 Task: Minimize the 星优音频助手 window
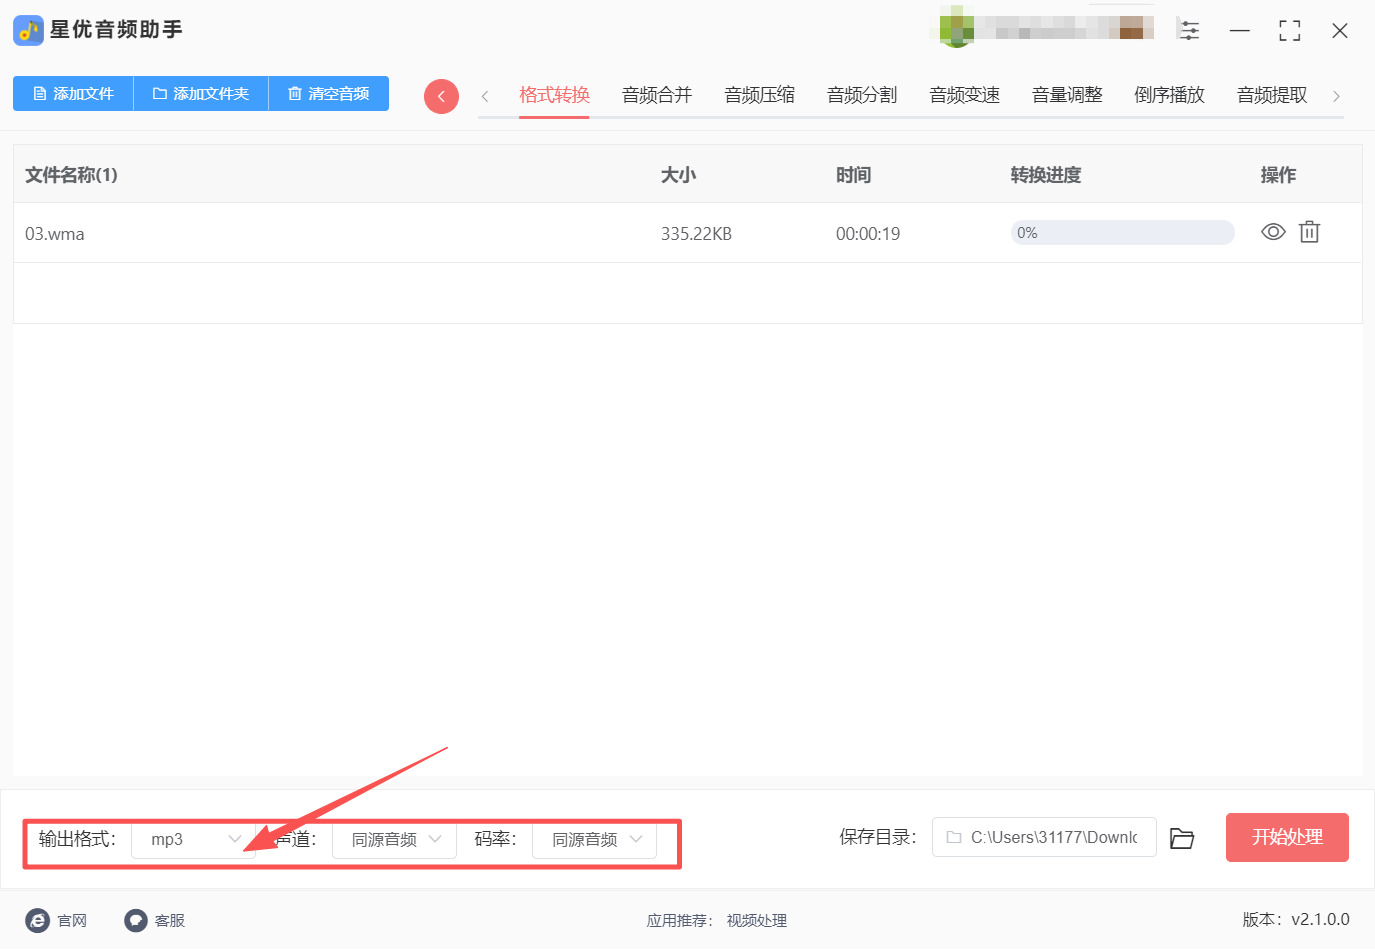1240,31
